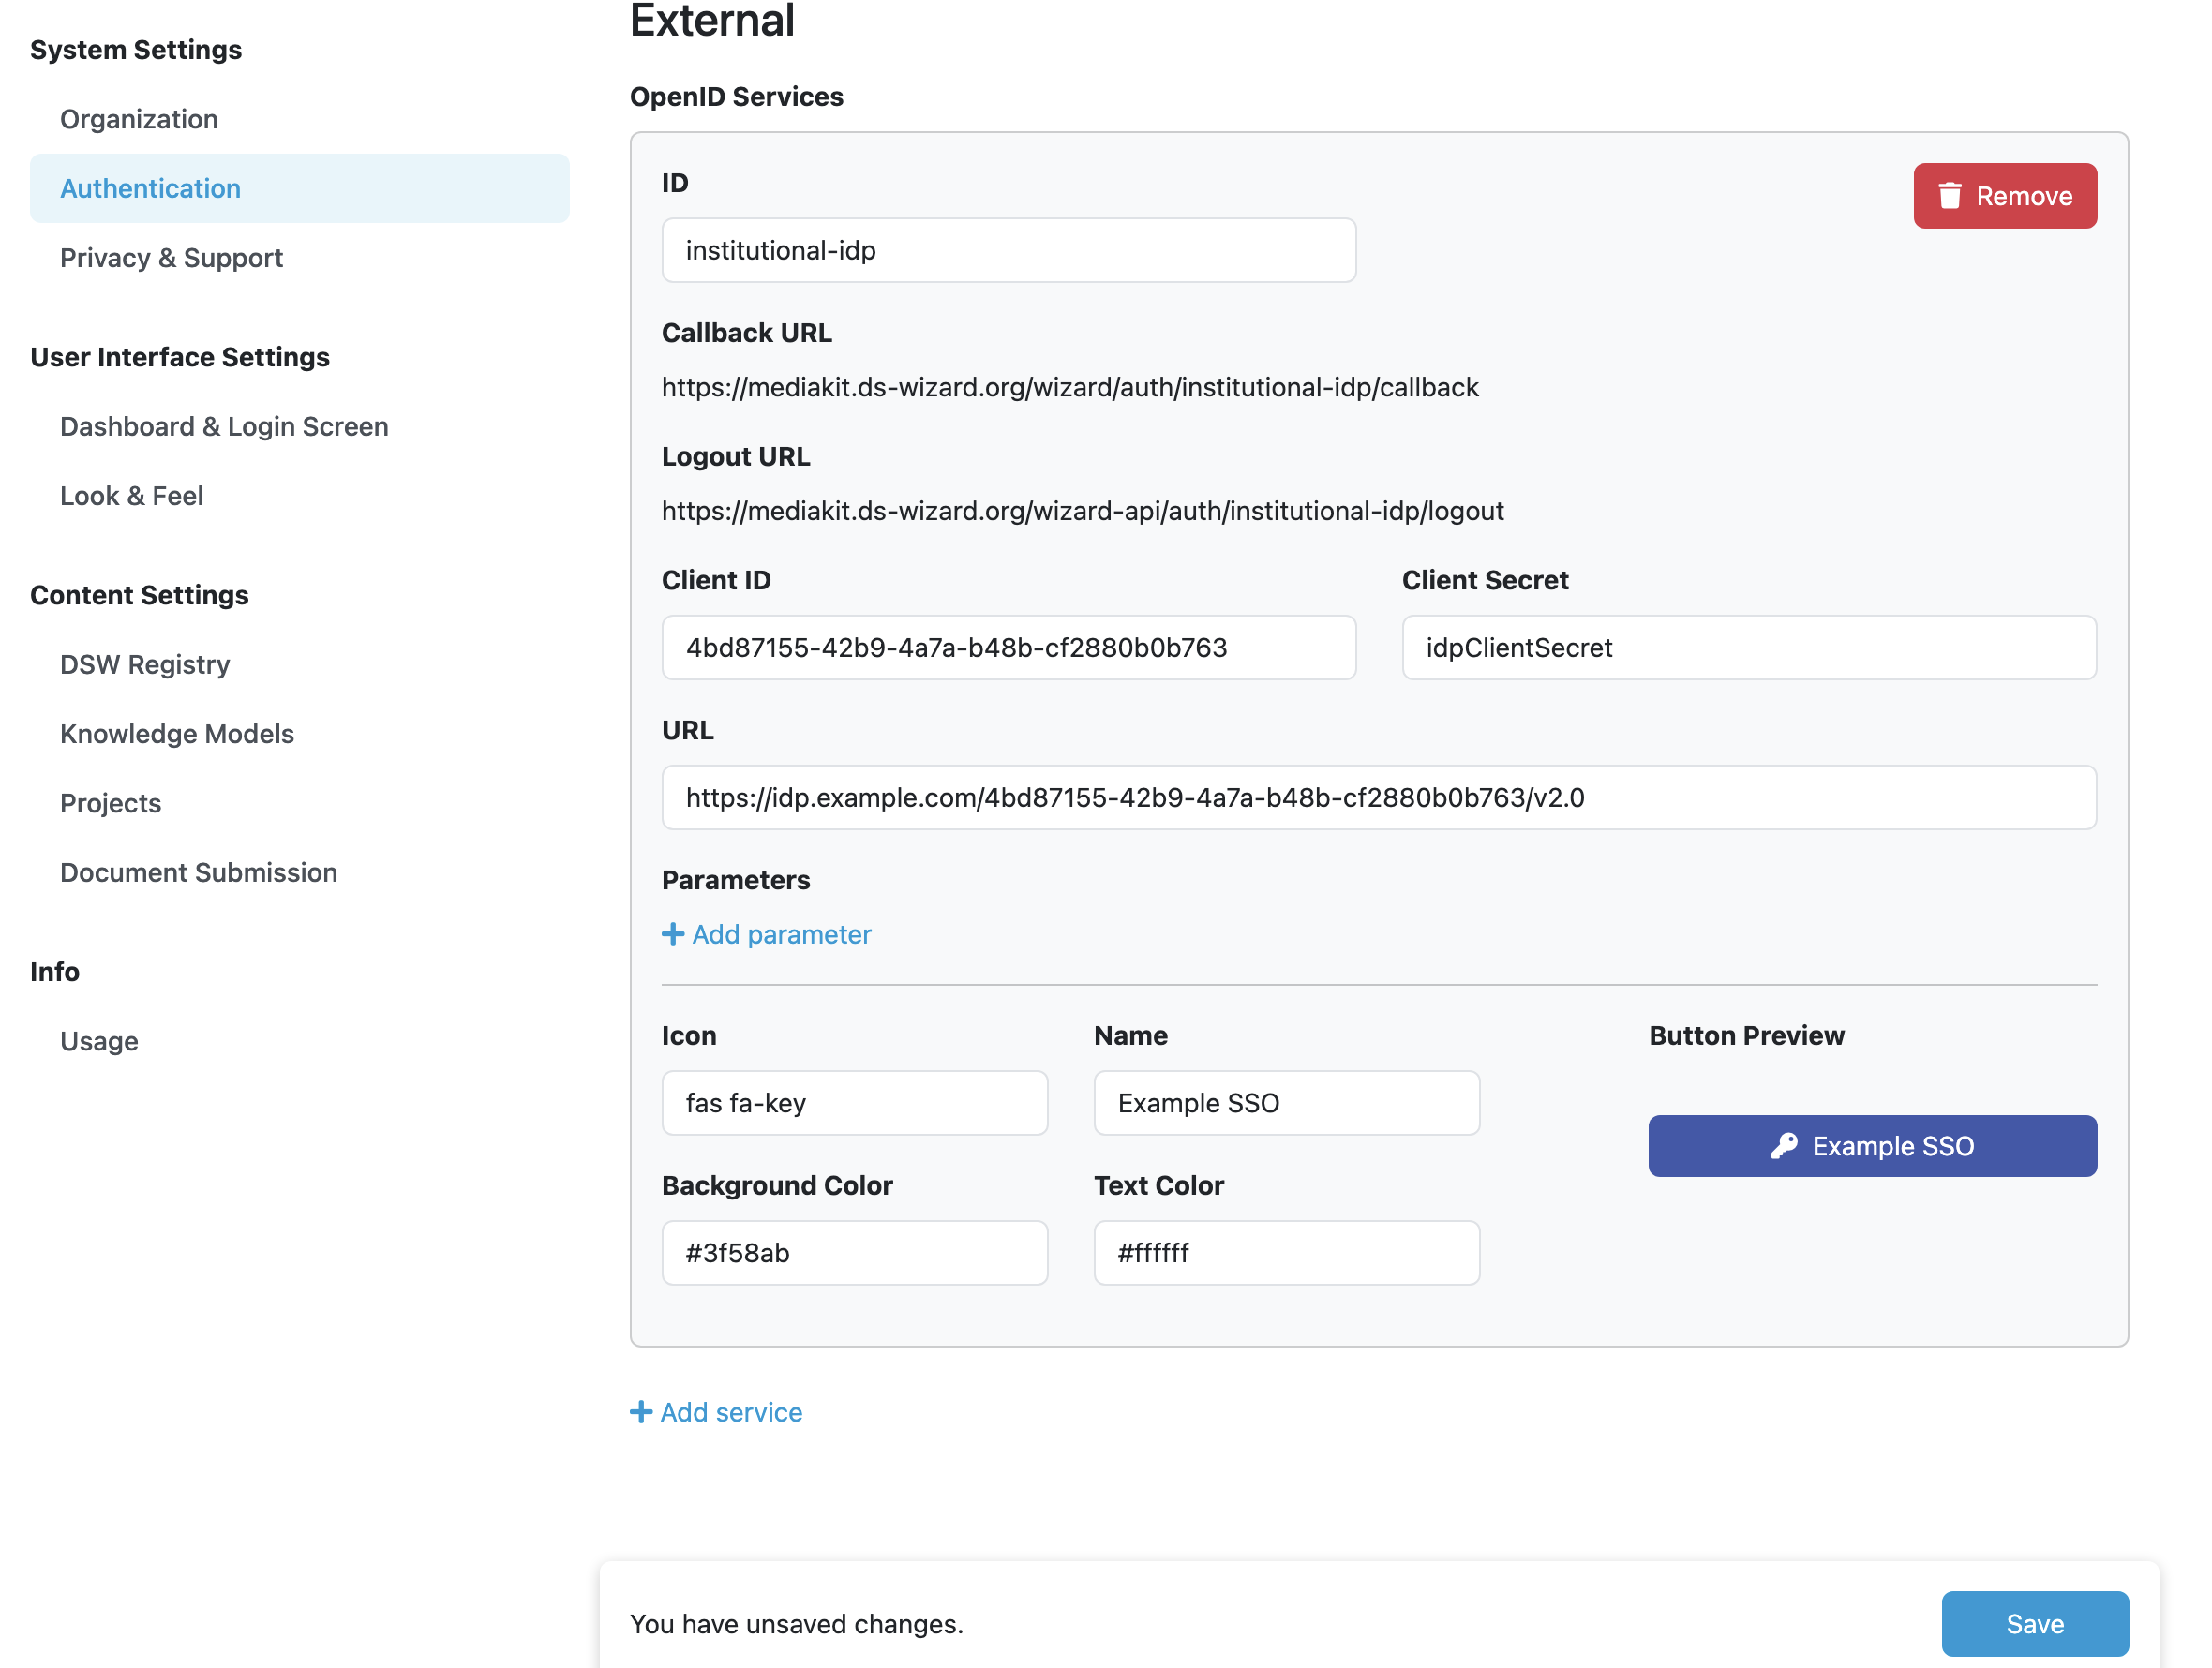Click the ID field institutional-idp
Screen dimensions: 2212x1668
(x=1009, y=250)
